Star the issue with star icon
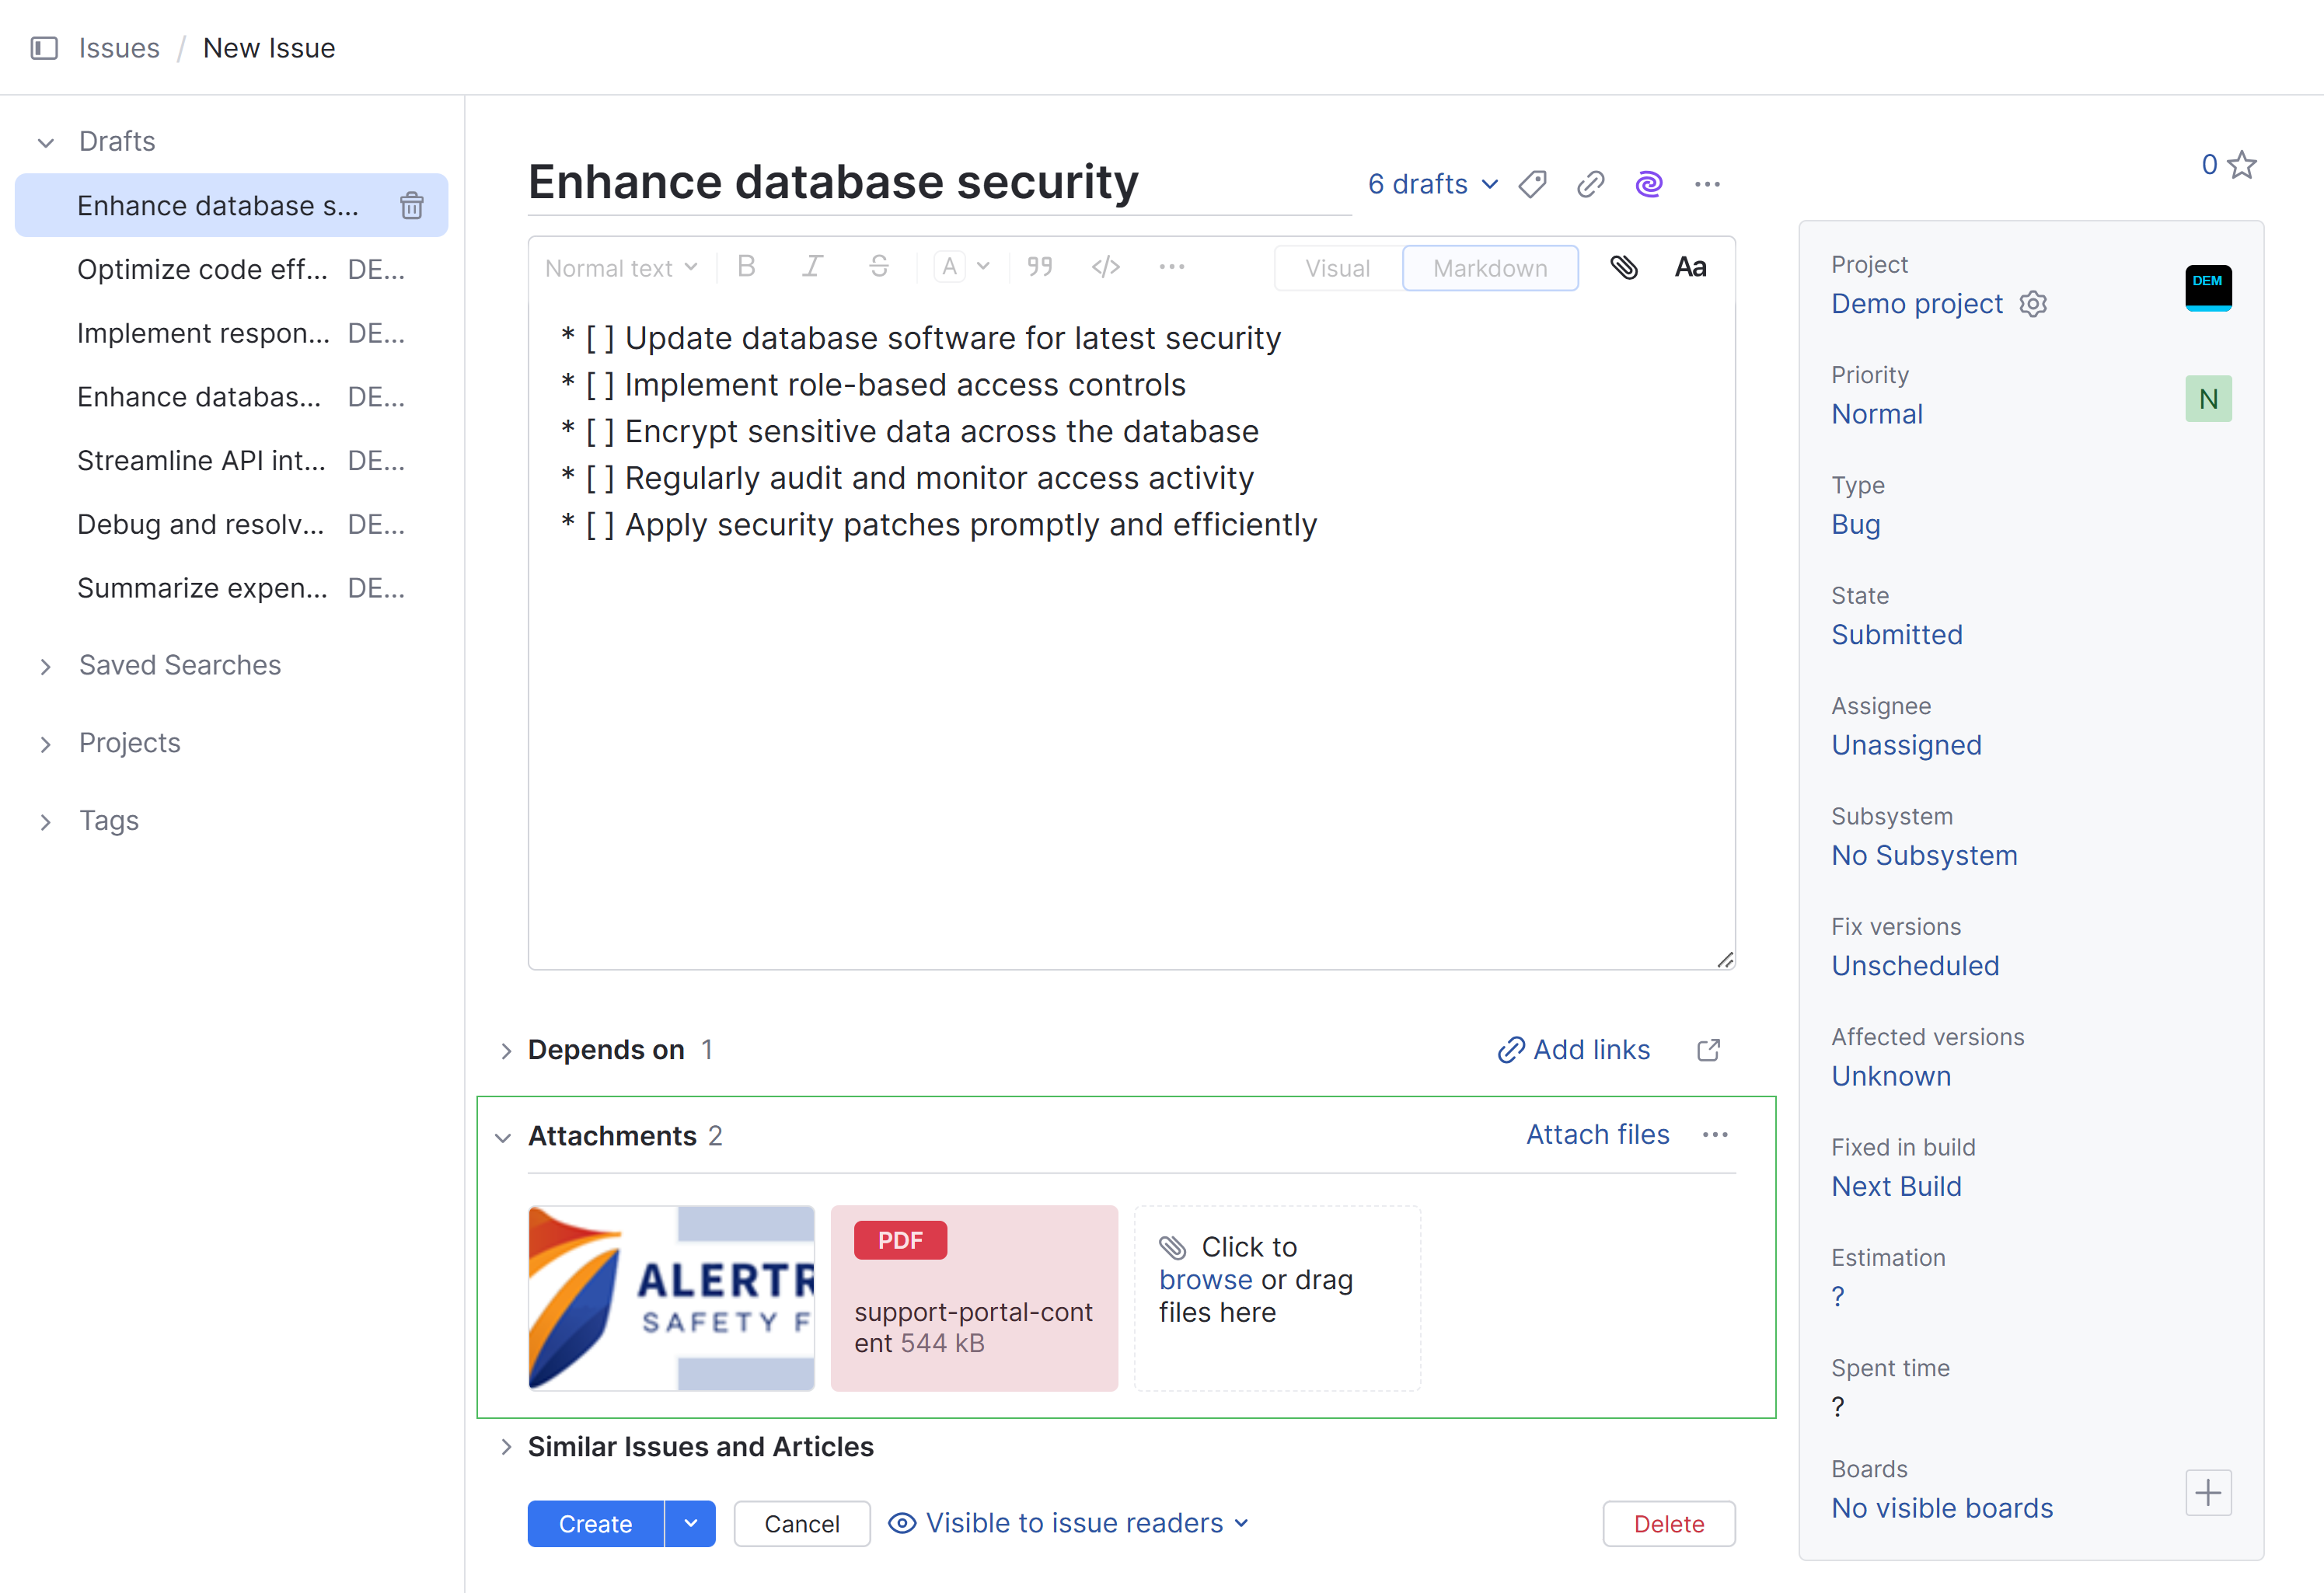Screen dimensions: 2324x1593 point(2242,165)
